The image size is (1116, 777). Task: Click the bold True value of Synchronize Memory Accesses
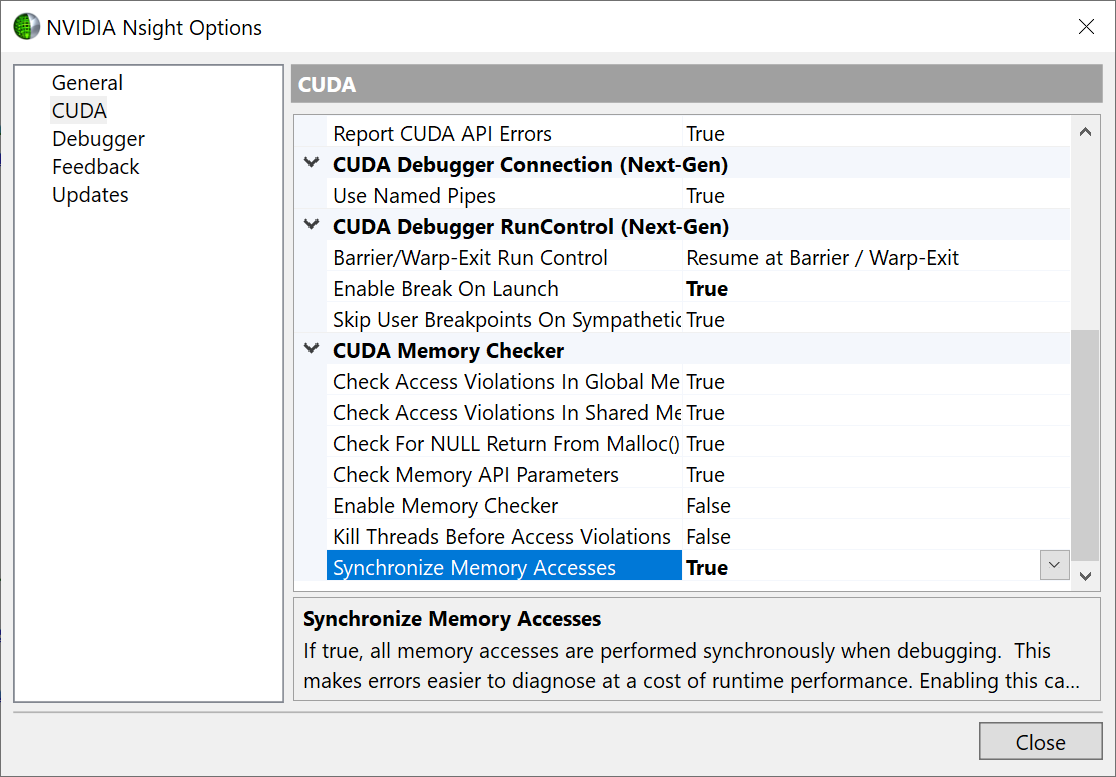pos(707,568)
